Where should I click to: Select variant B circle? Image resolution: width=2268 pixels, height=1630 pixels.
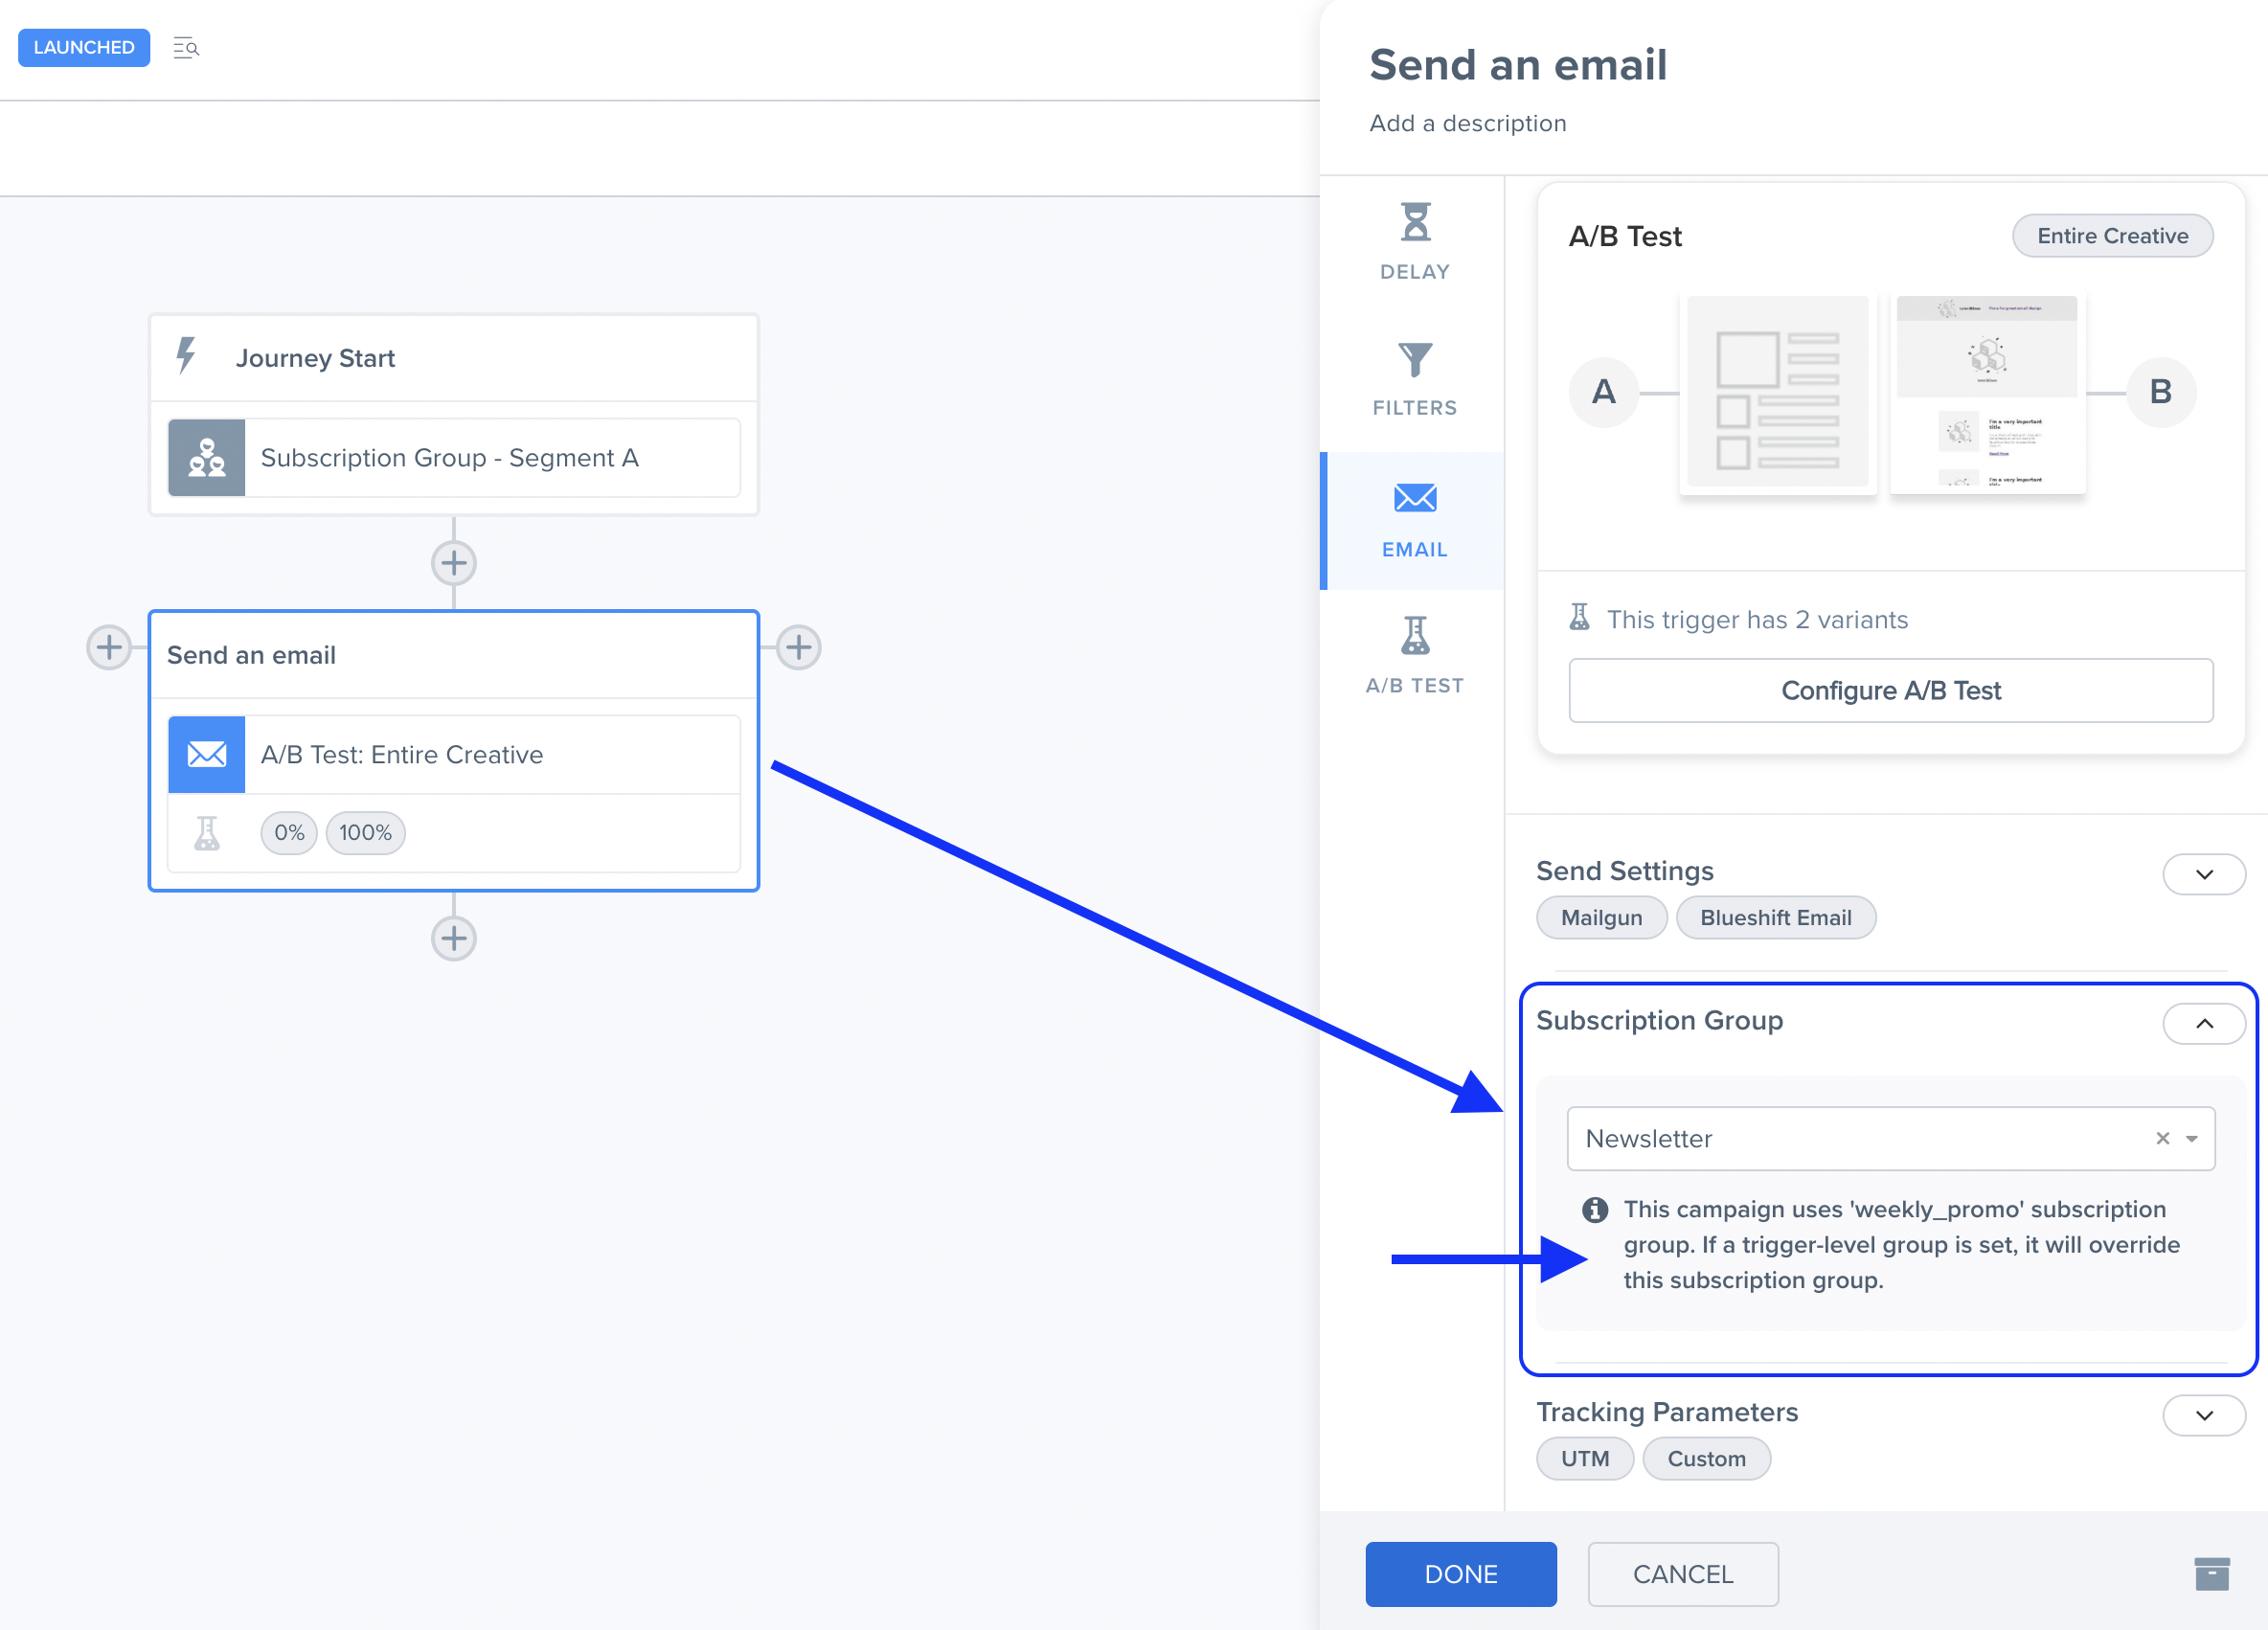click(2161, 392)
